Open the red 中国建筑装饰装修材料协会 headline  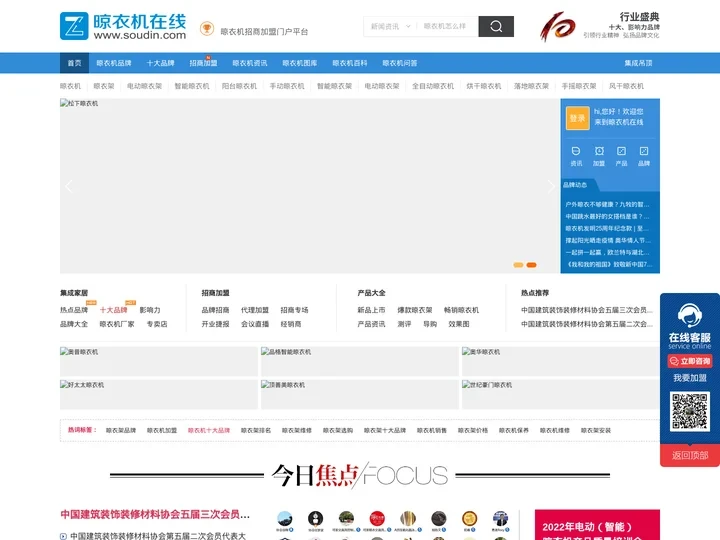pyautogui.click(x=155, y=514)
